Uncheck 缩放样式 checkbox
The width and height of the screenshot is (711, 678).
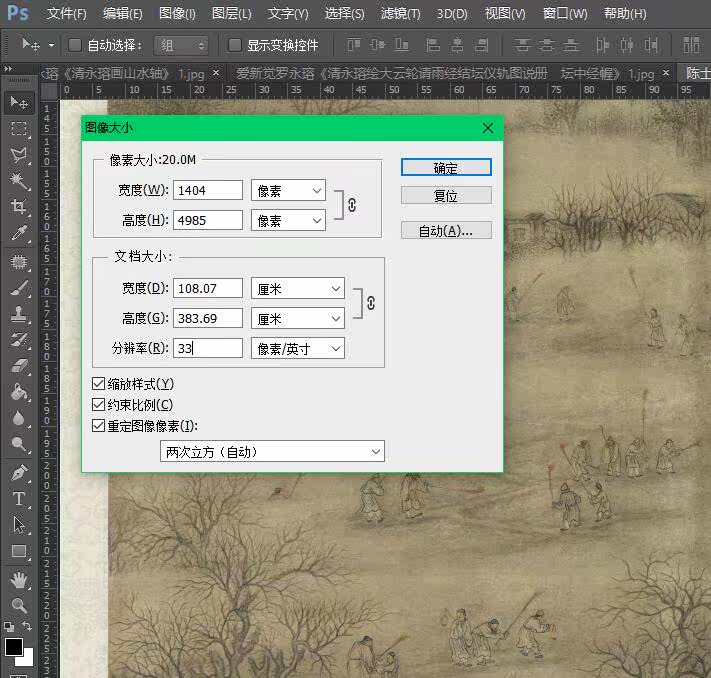click(98, 384)
